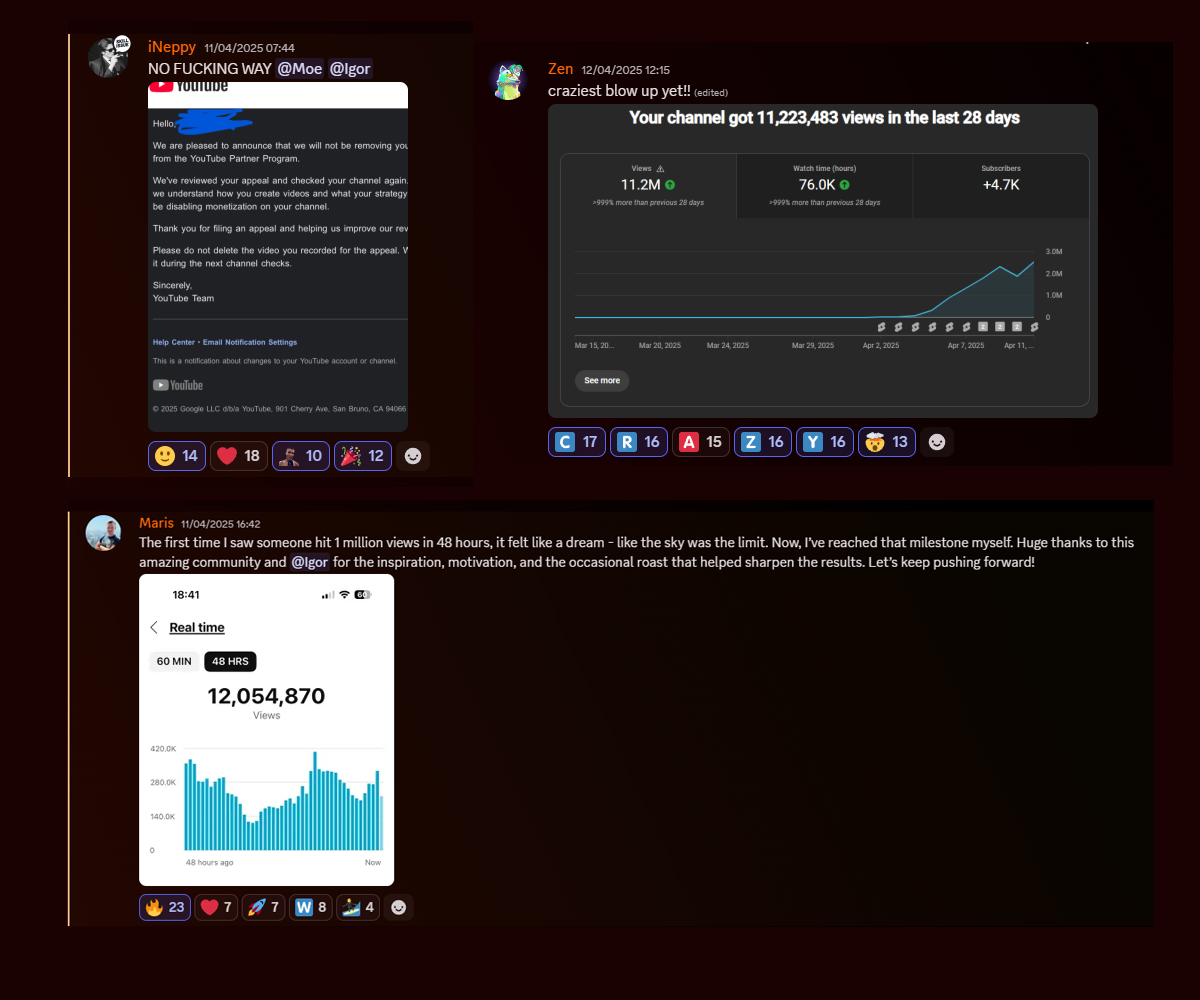Image resolution: width=1200 pixels, height=1000 pixels.
Task: Click the @Moe mention
Action: [x=299, y=69]
